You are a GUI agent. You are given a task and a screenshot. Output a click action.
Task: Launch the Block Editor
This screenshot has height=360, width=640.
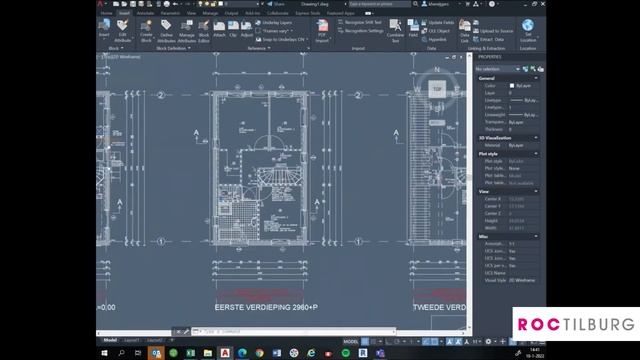[204, 31]
